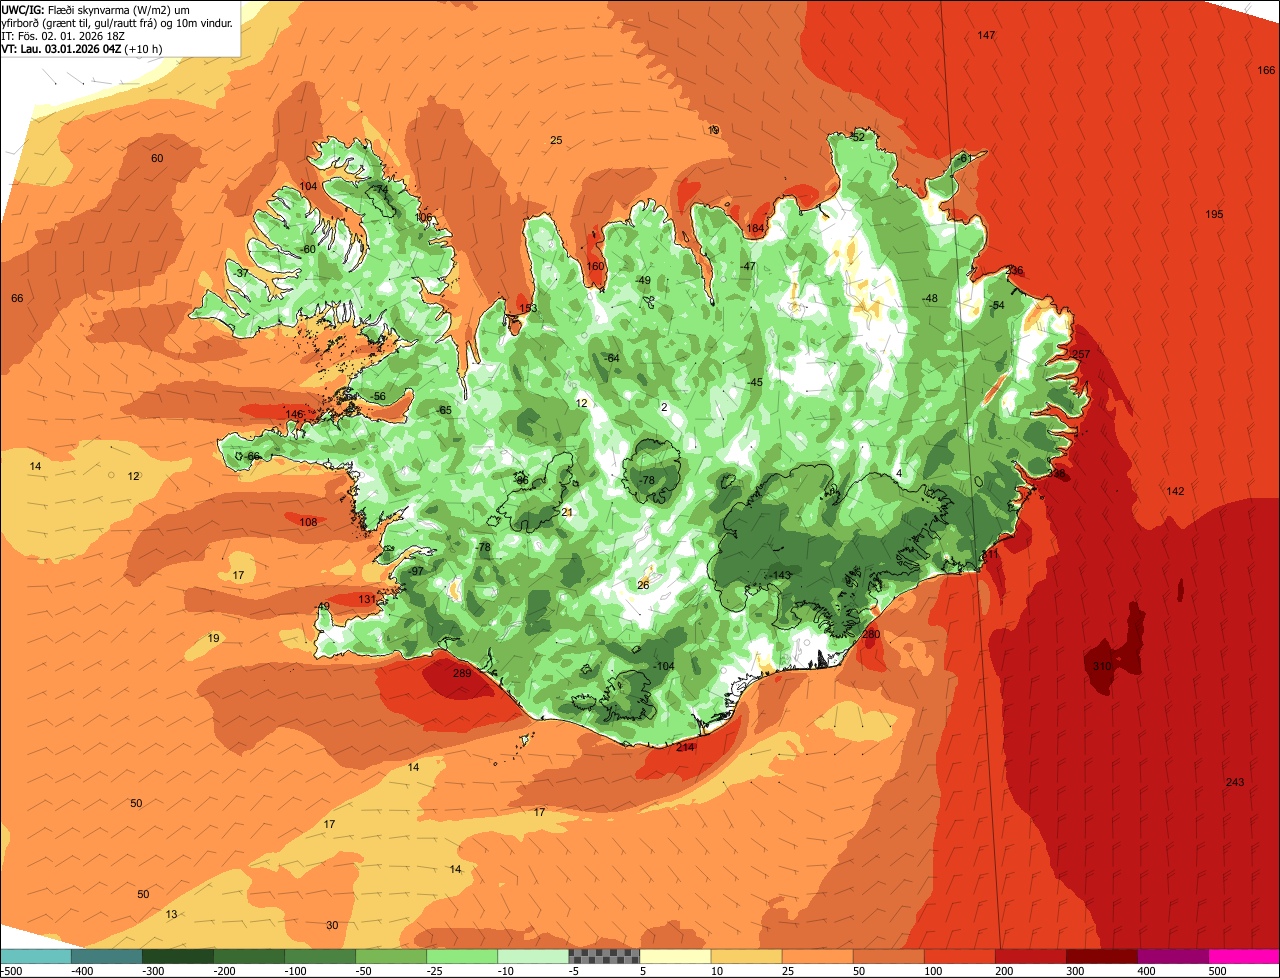
Task: Click the "21" value in central-west Iceland
Action: 567,512
